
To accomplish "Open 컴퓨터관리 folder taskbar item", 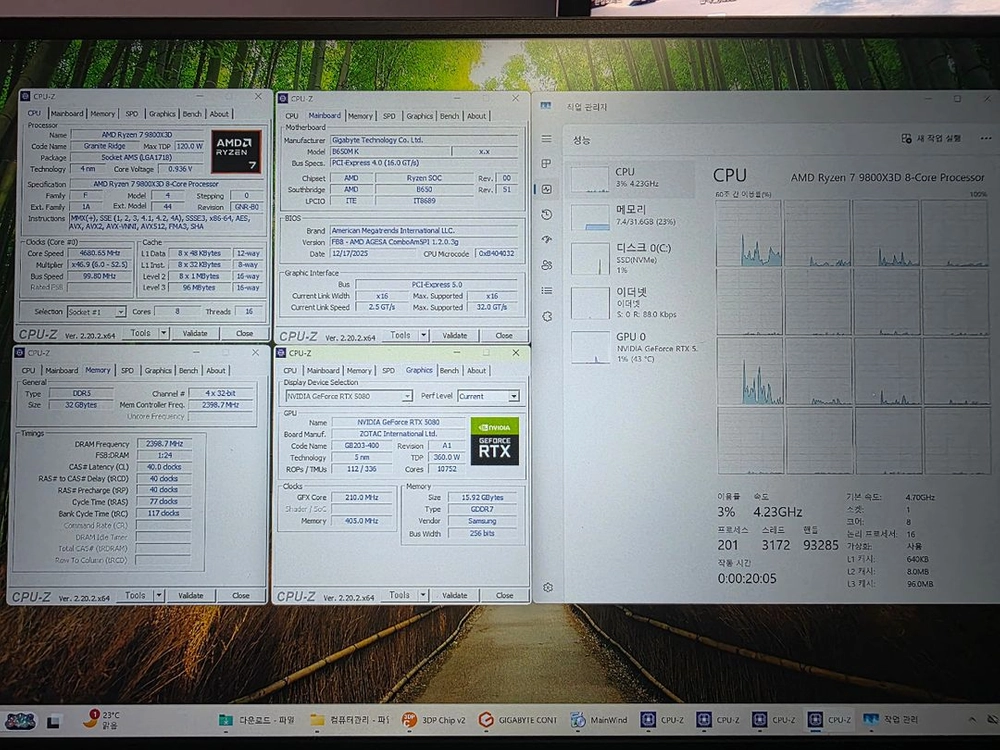I will (349, 720).
